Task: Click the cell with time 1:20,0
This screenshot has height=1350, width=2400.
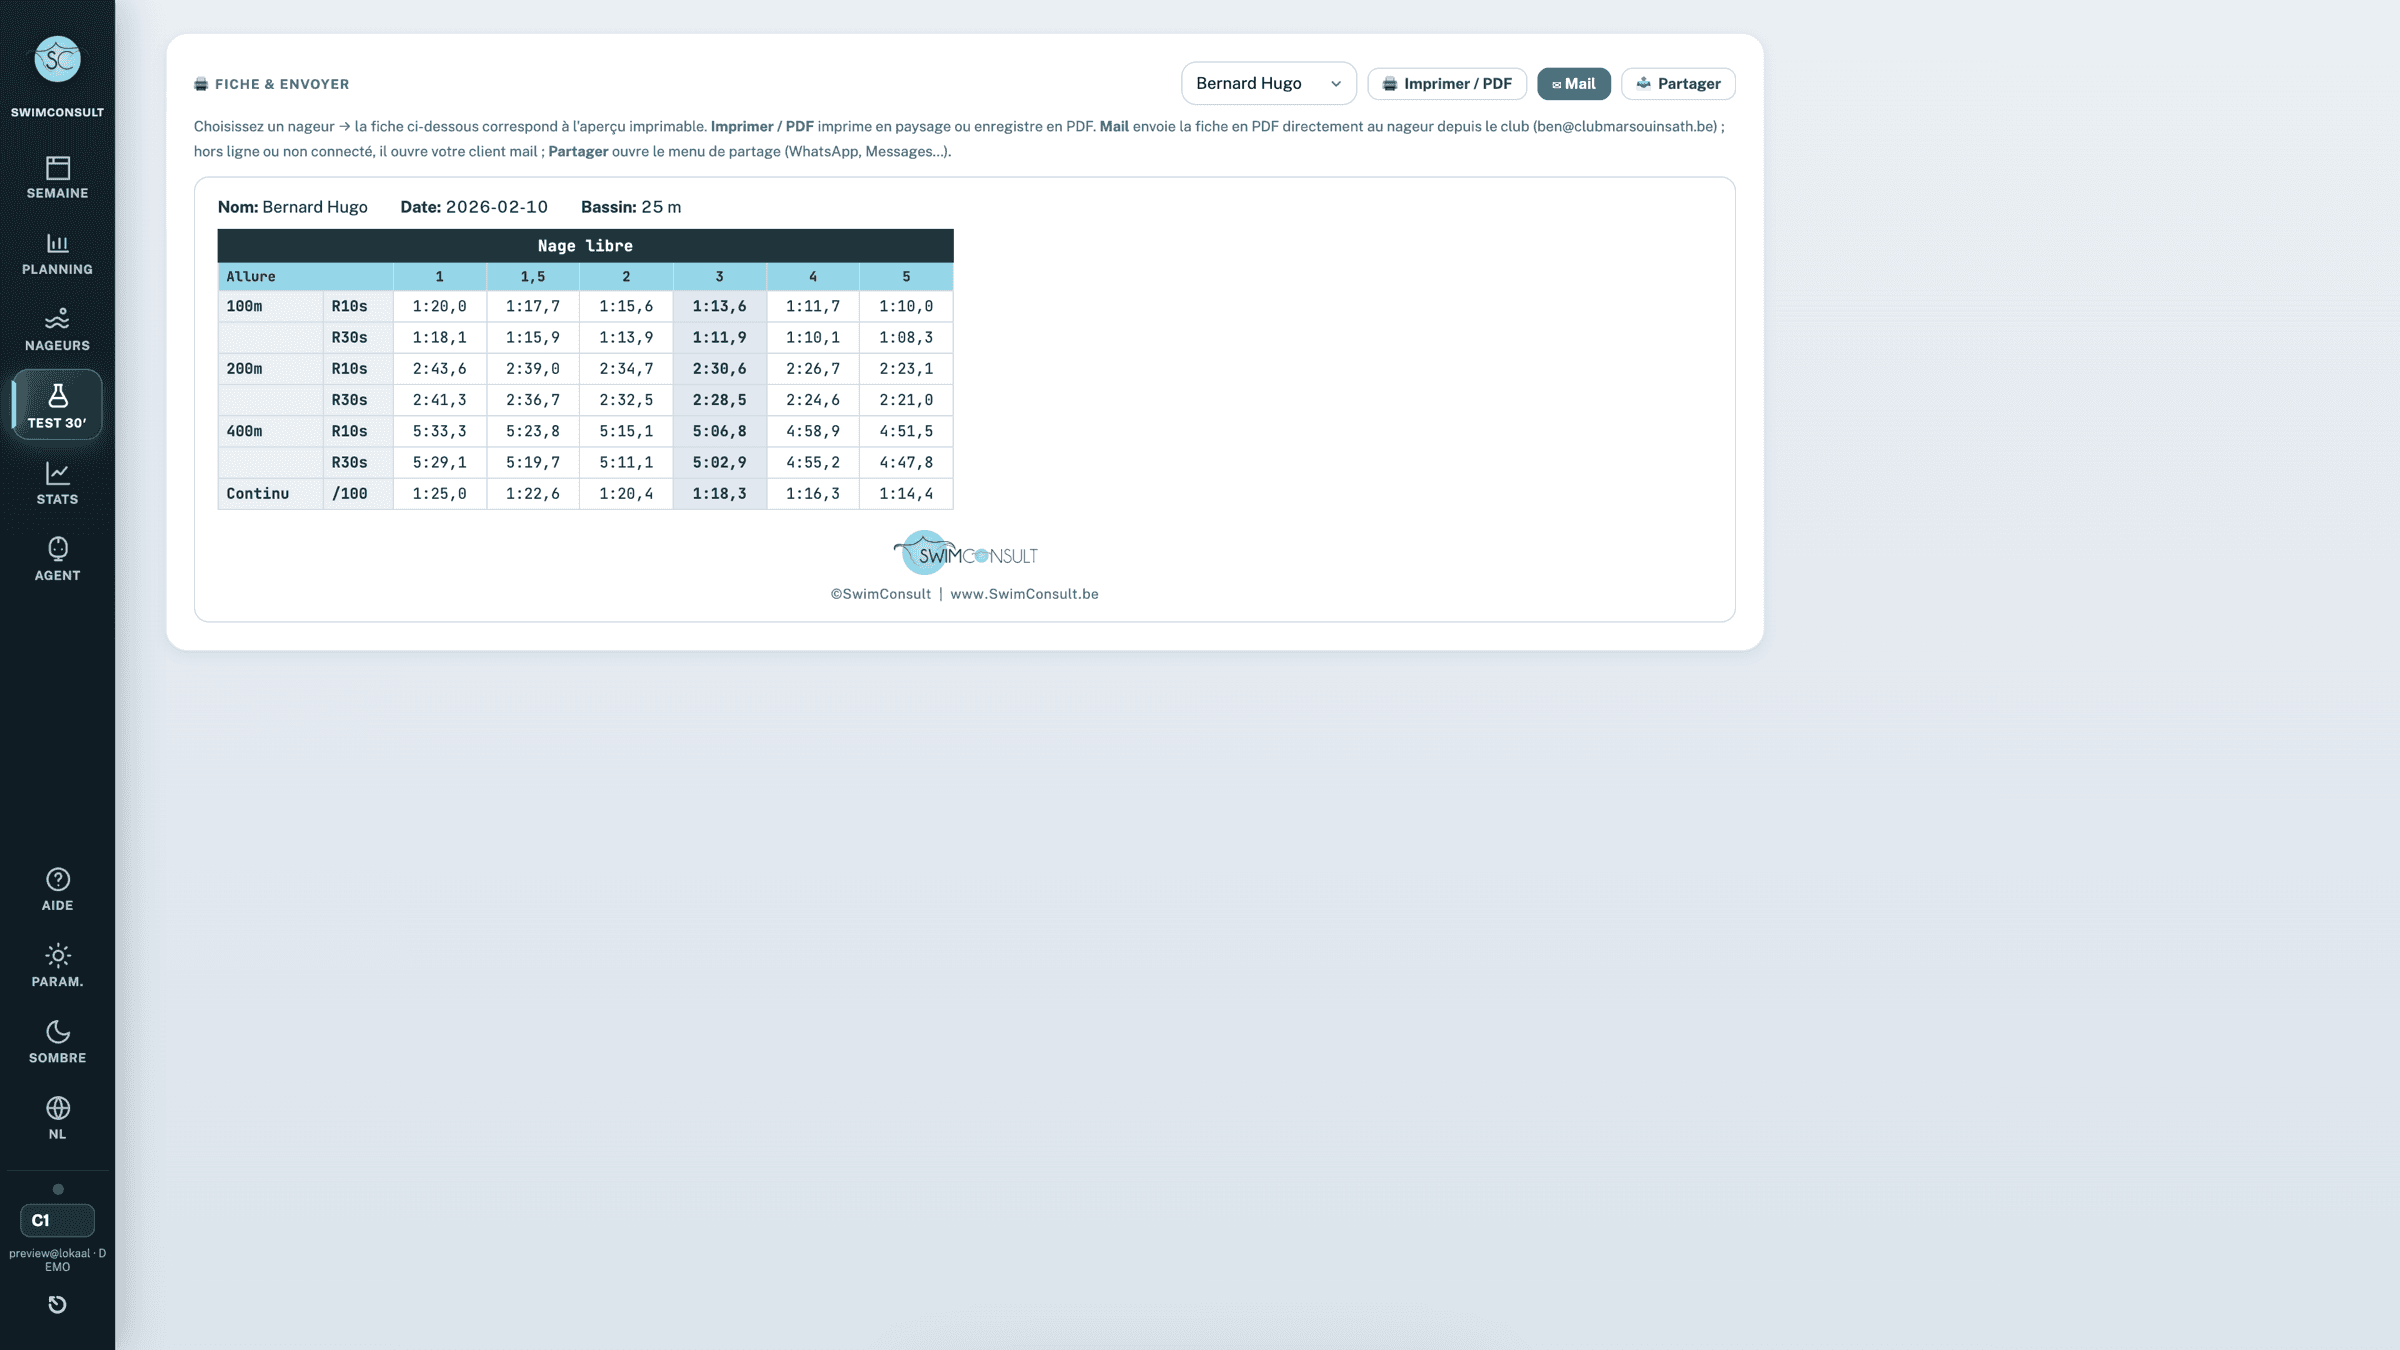Action: click(439, 307)
